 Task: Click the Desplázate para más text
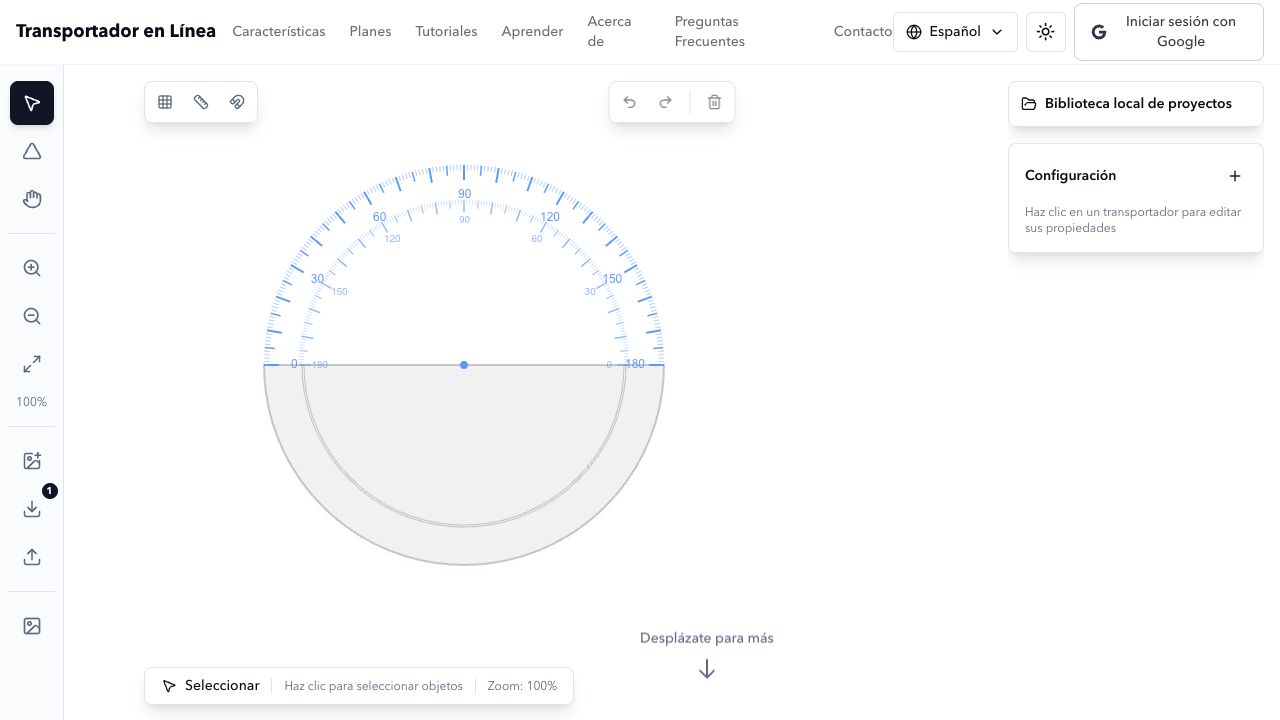click(x=707, y=638)
